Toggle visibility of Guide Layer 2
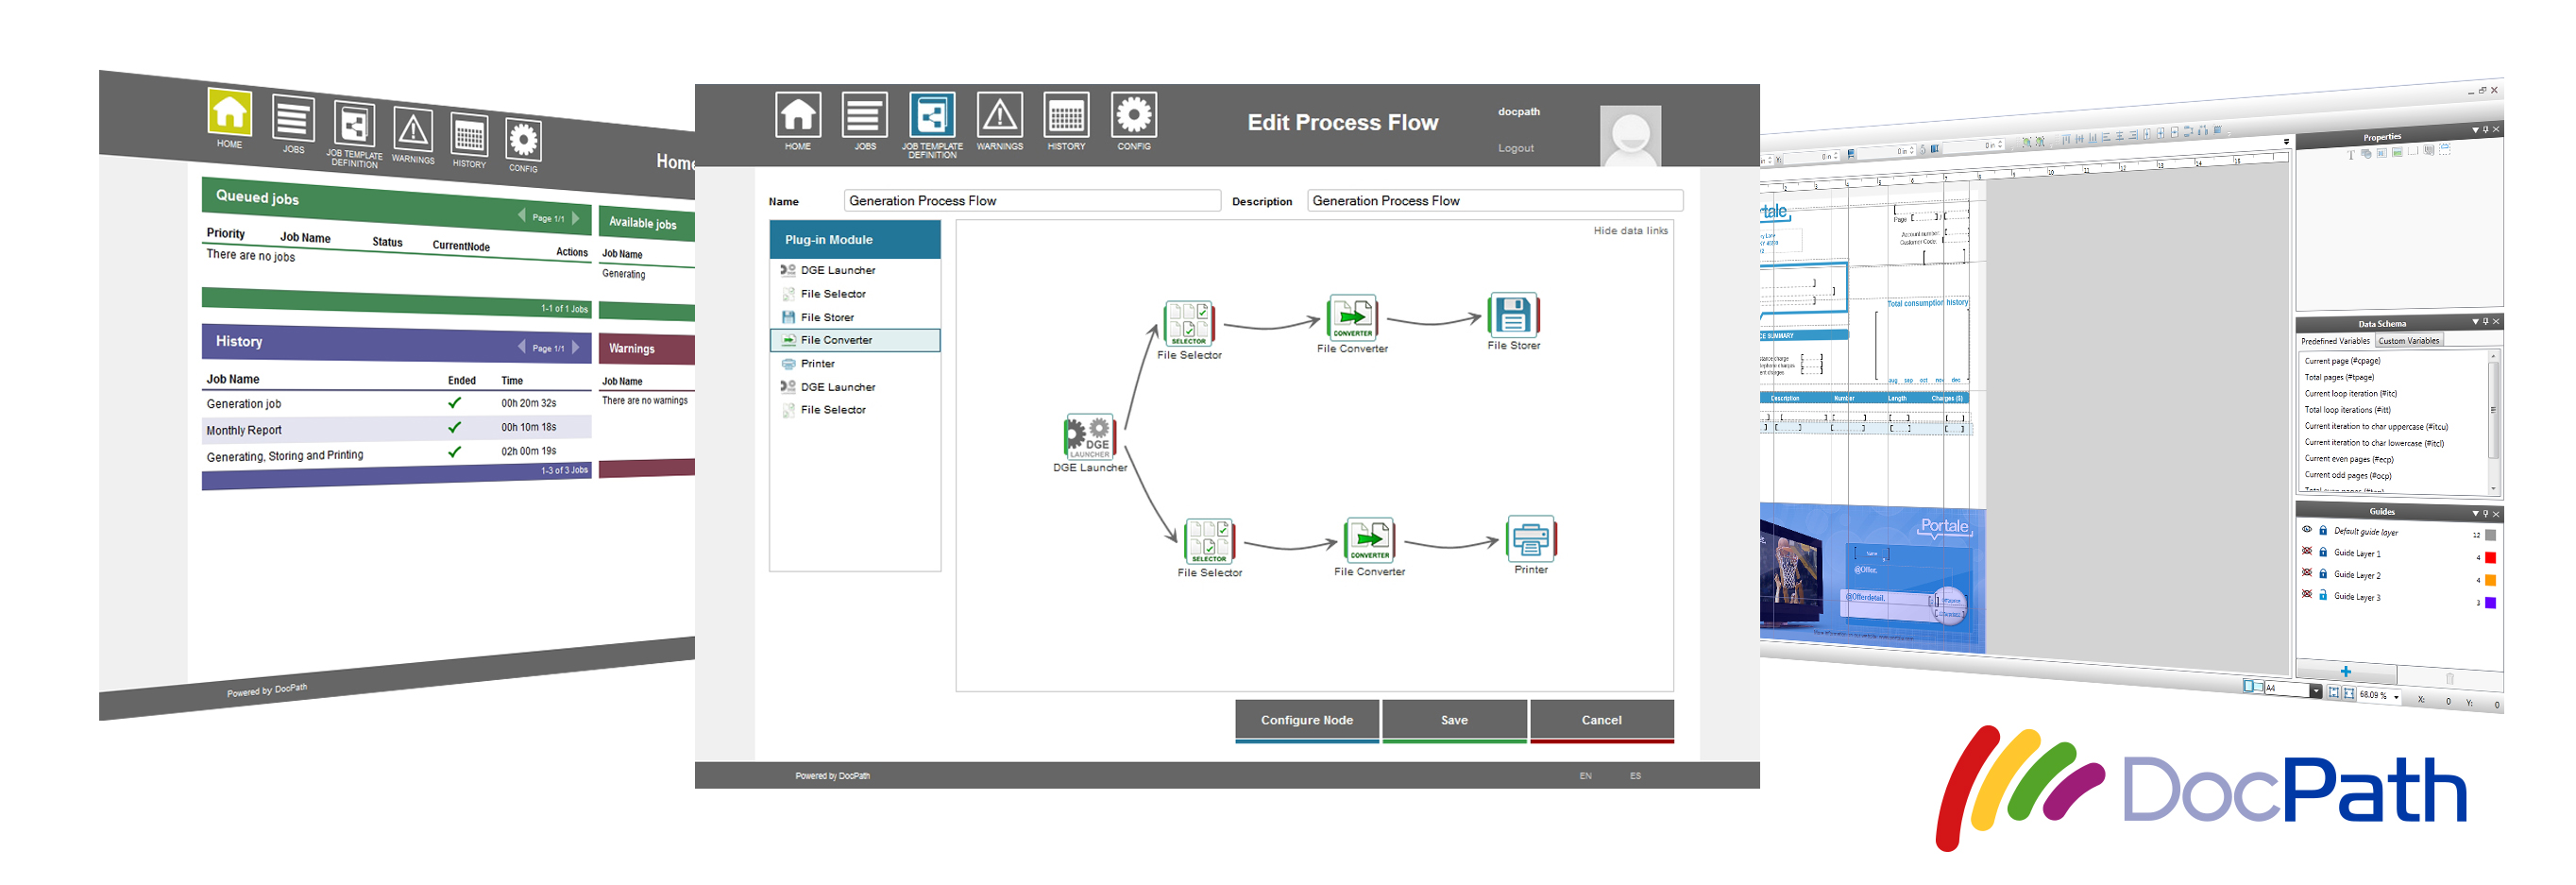This screenshot has width=2576, height=885. [2307, 573]
